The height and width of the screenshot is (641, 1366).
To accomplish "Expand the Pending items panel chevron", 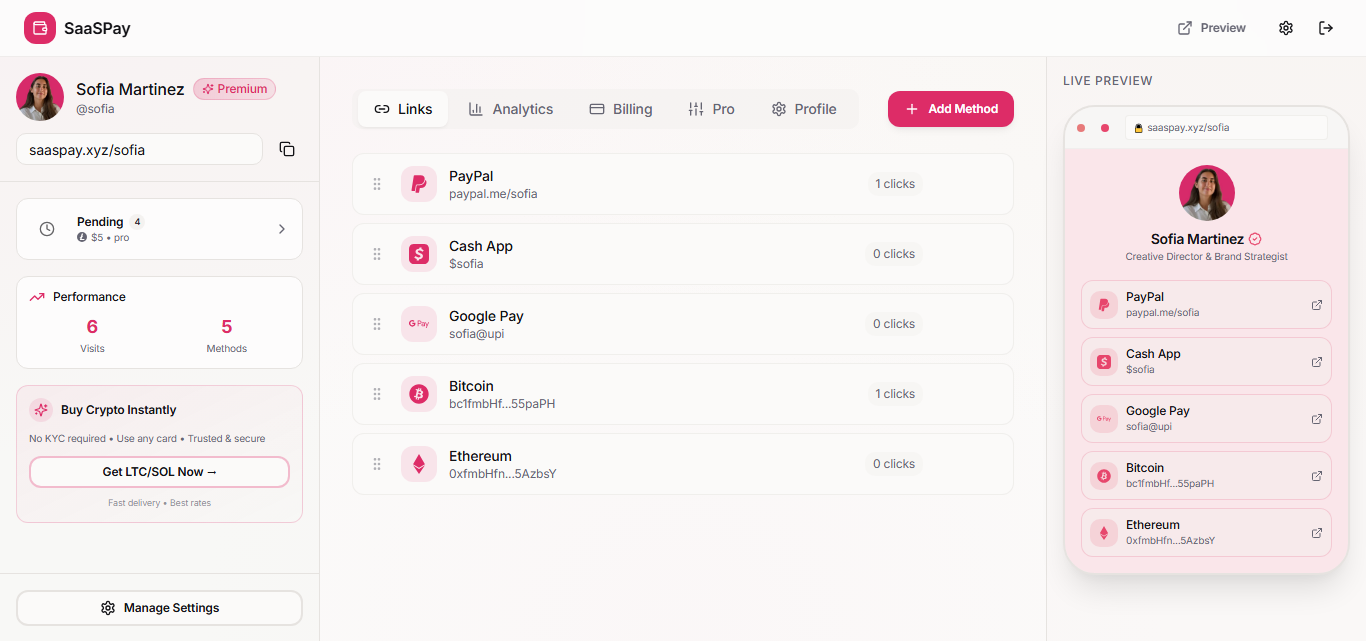I will point(282,228).
